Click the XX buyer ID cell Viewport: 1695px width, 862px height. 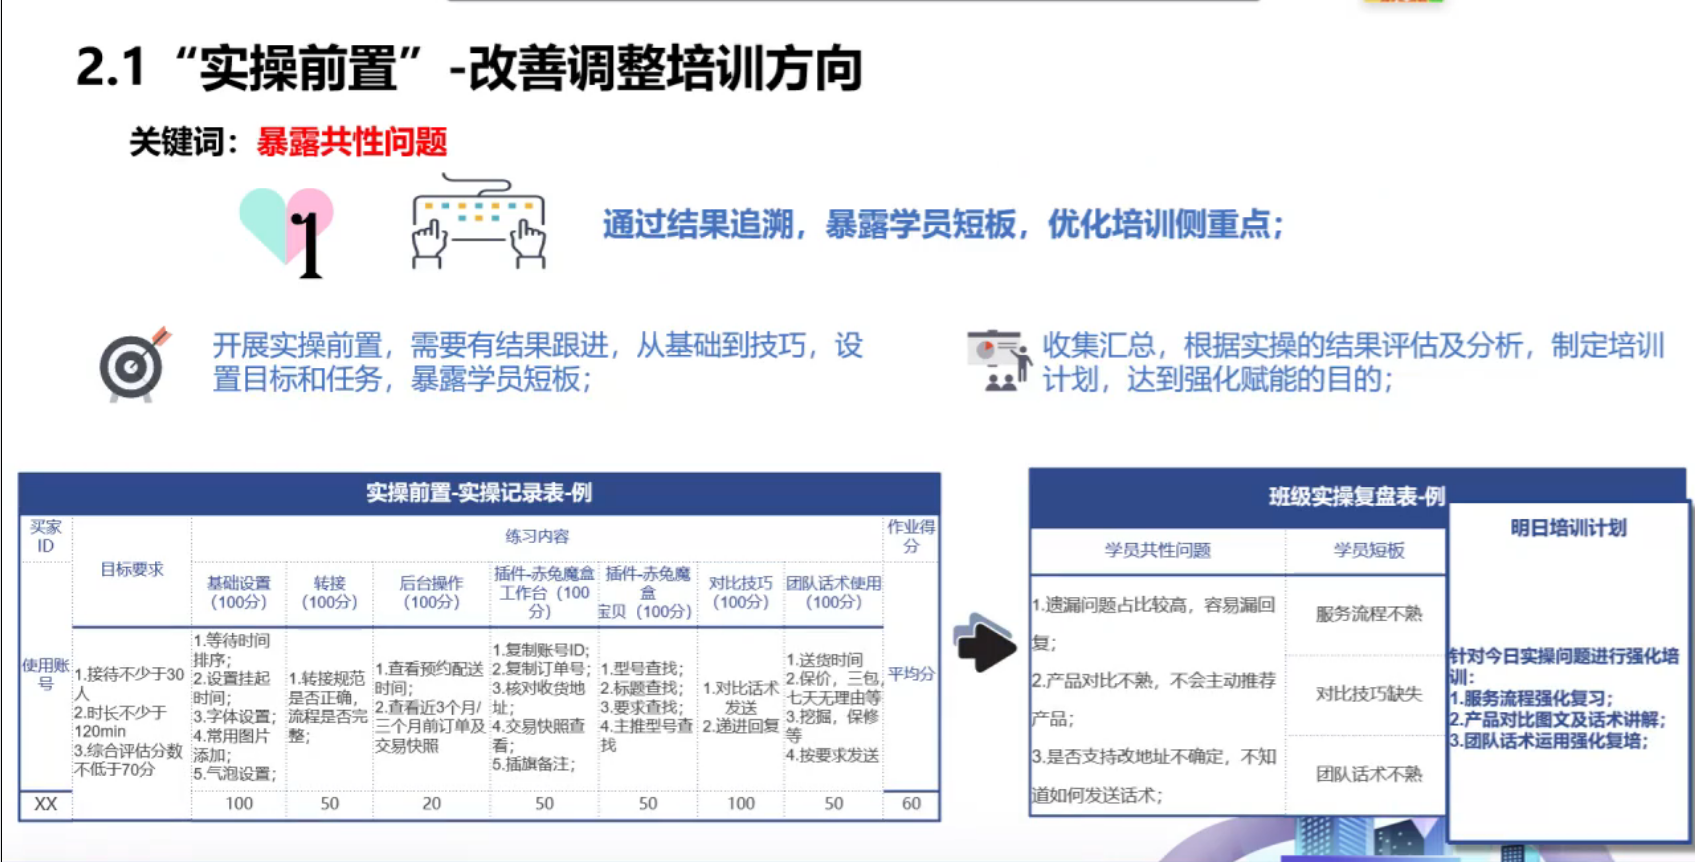coord(46,804)
